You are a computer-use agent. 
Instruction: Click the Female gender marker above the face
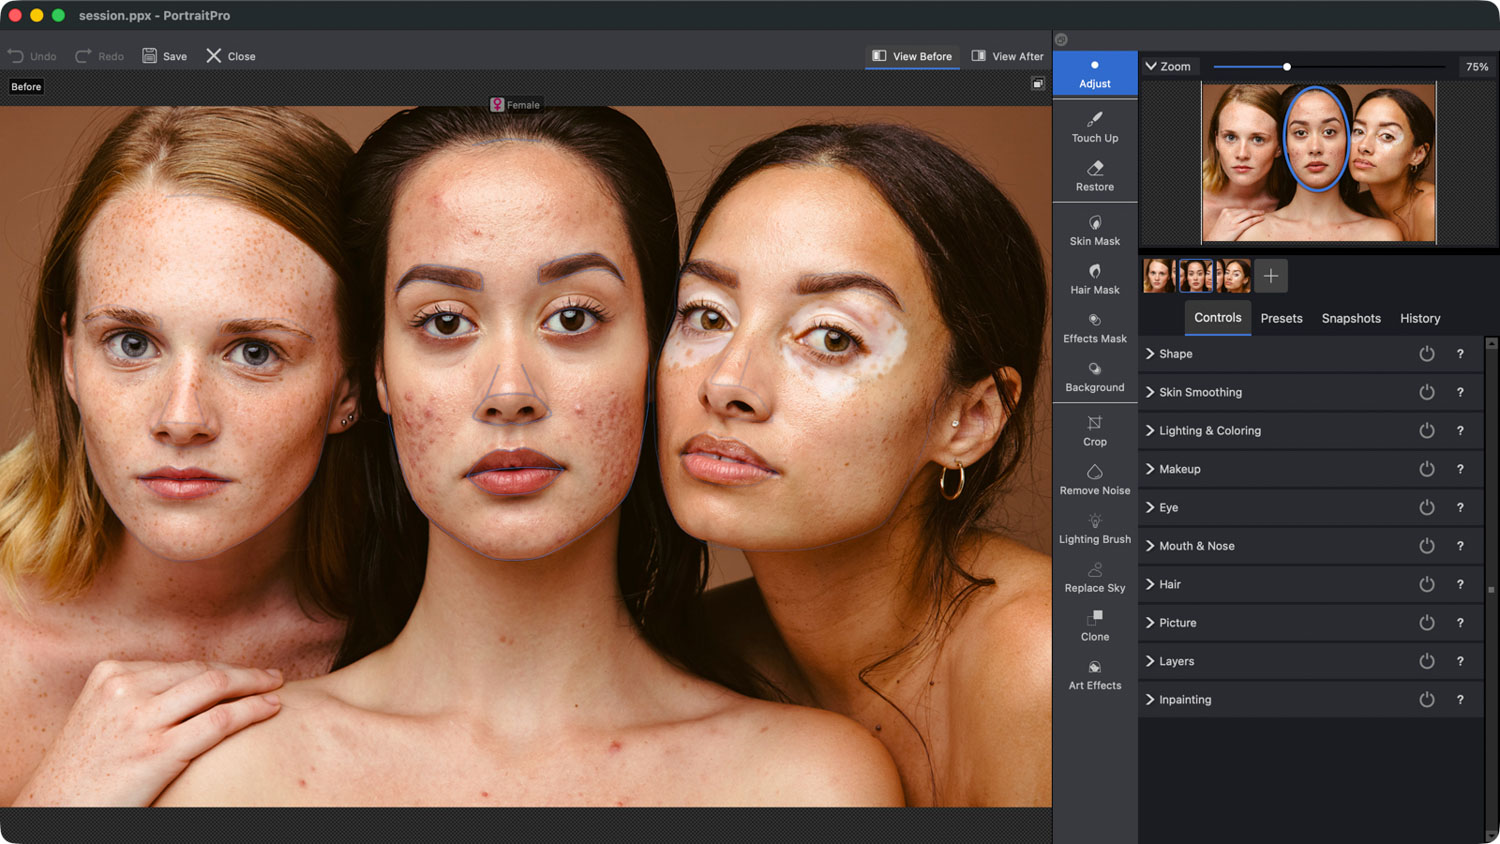tap(516, 104)
